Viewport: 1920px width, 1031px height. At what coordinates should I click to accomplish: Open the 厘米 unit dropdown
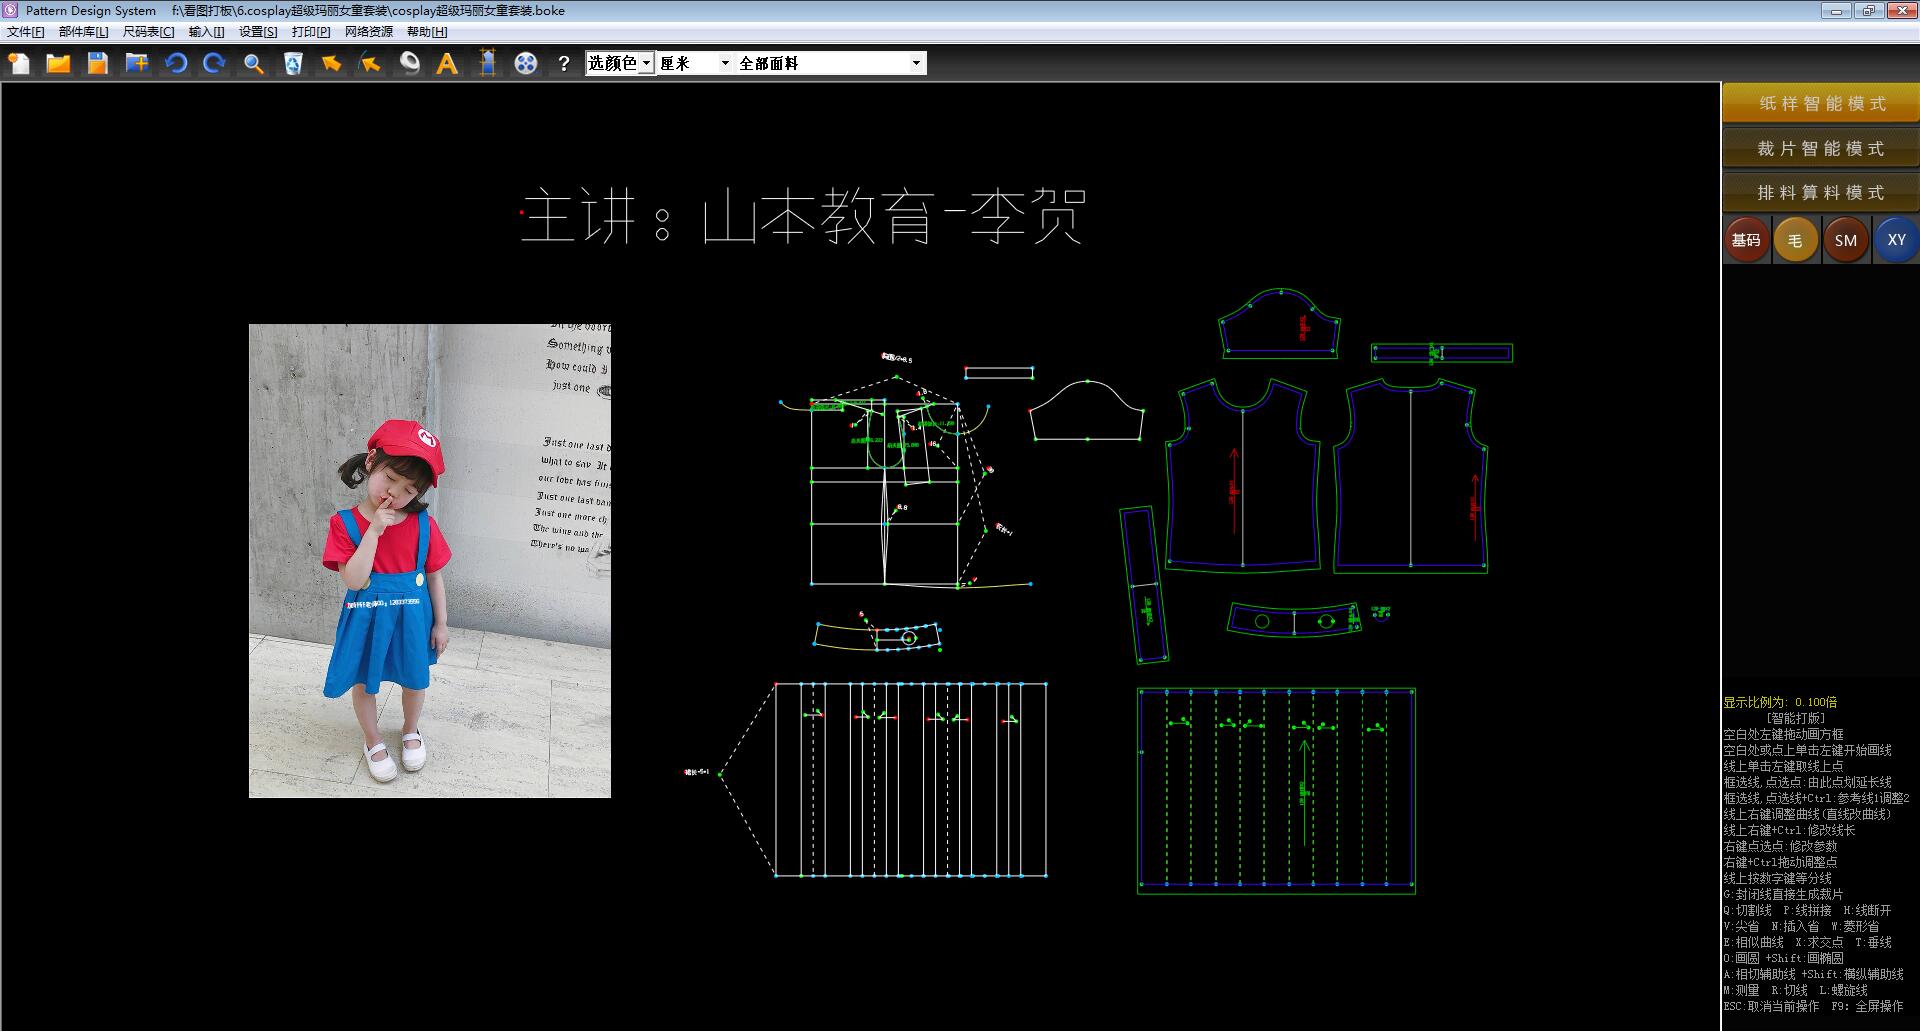pos(694,63)
